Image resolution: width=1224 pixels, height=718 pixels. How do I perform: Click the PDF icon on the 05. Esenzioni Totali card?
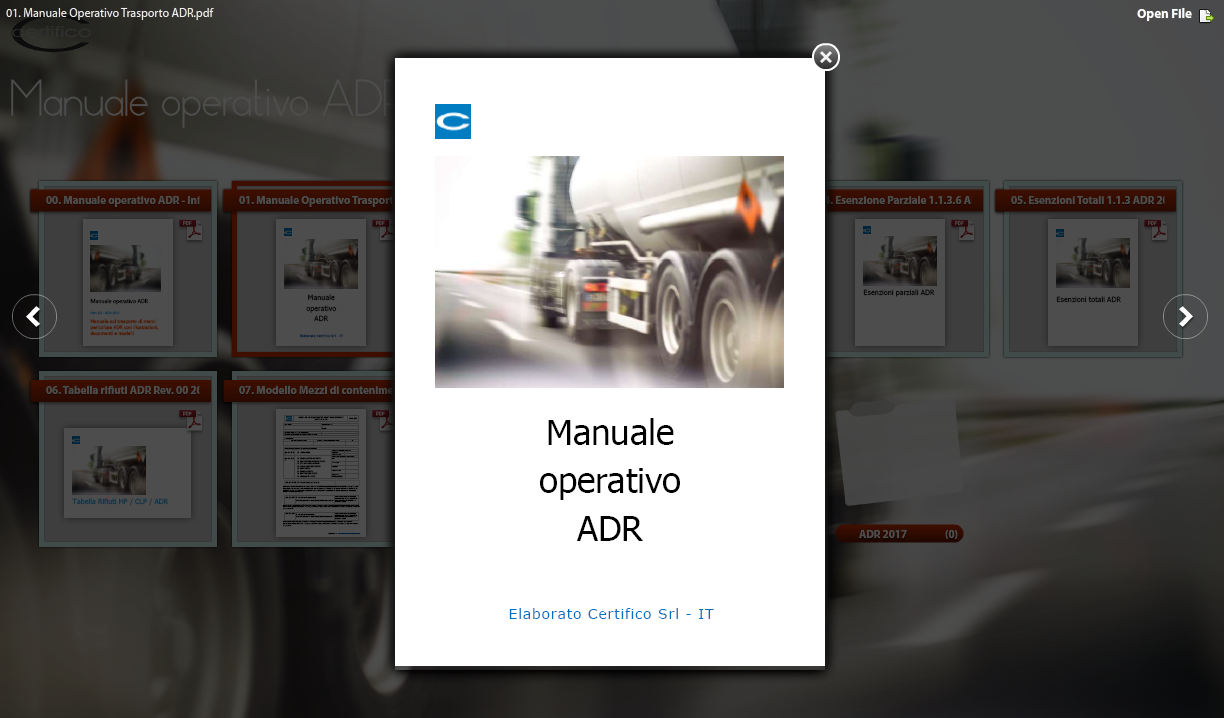pos(1157,229)
